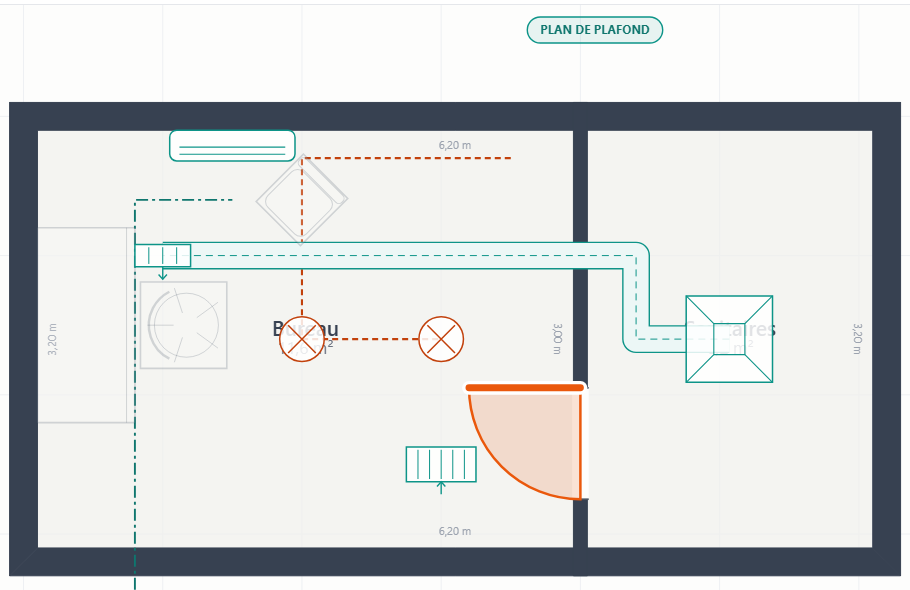
Task: Select the Bureau room label
Action: [305, 329]
